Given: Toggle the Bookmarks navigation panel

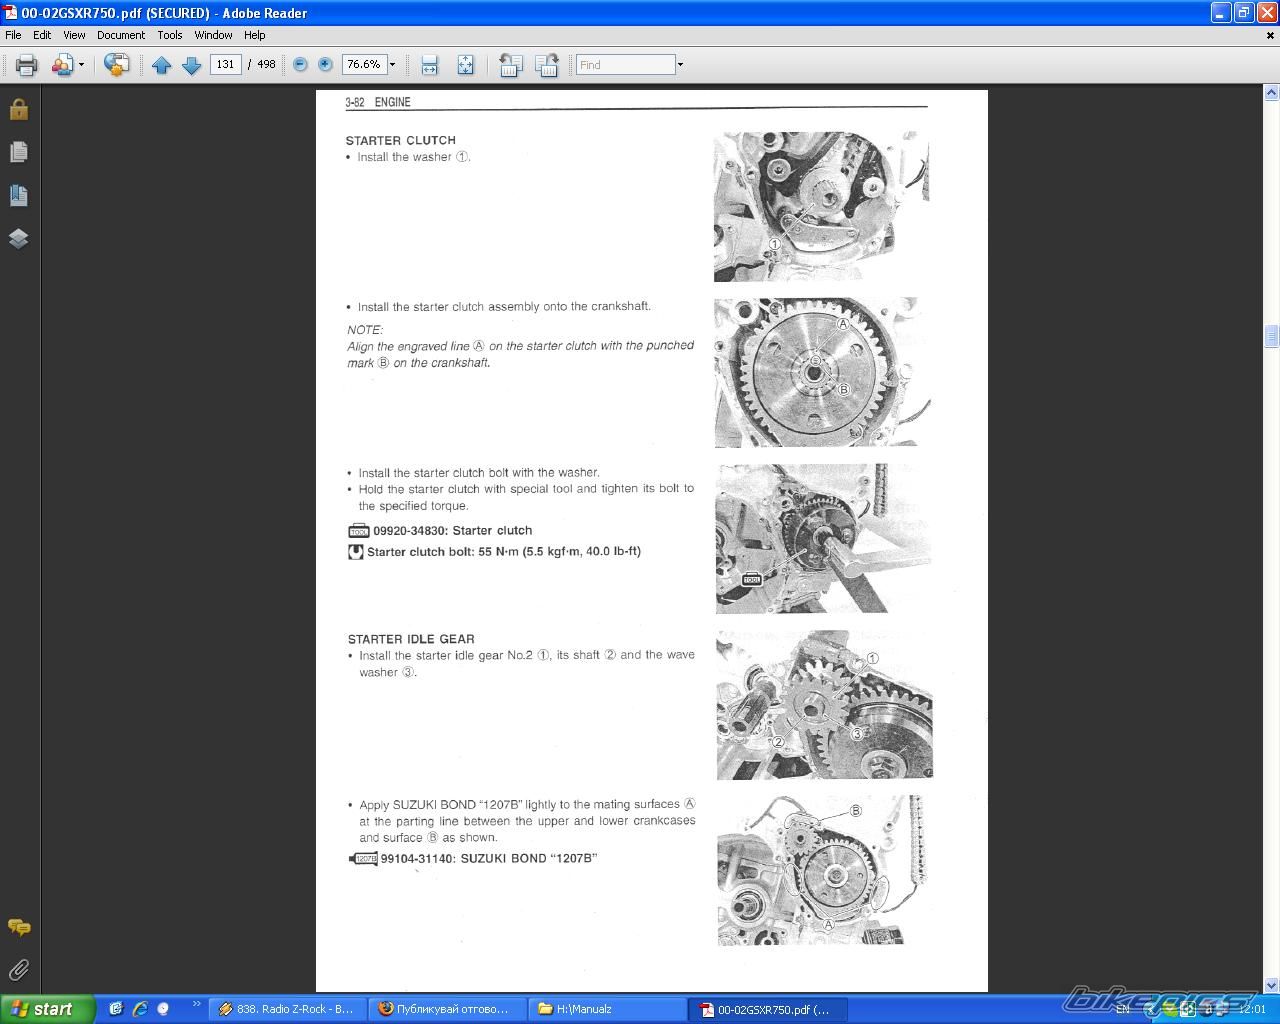Looking at the screenshot, I should point(18,195).
